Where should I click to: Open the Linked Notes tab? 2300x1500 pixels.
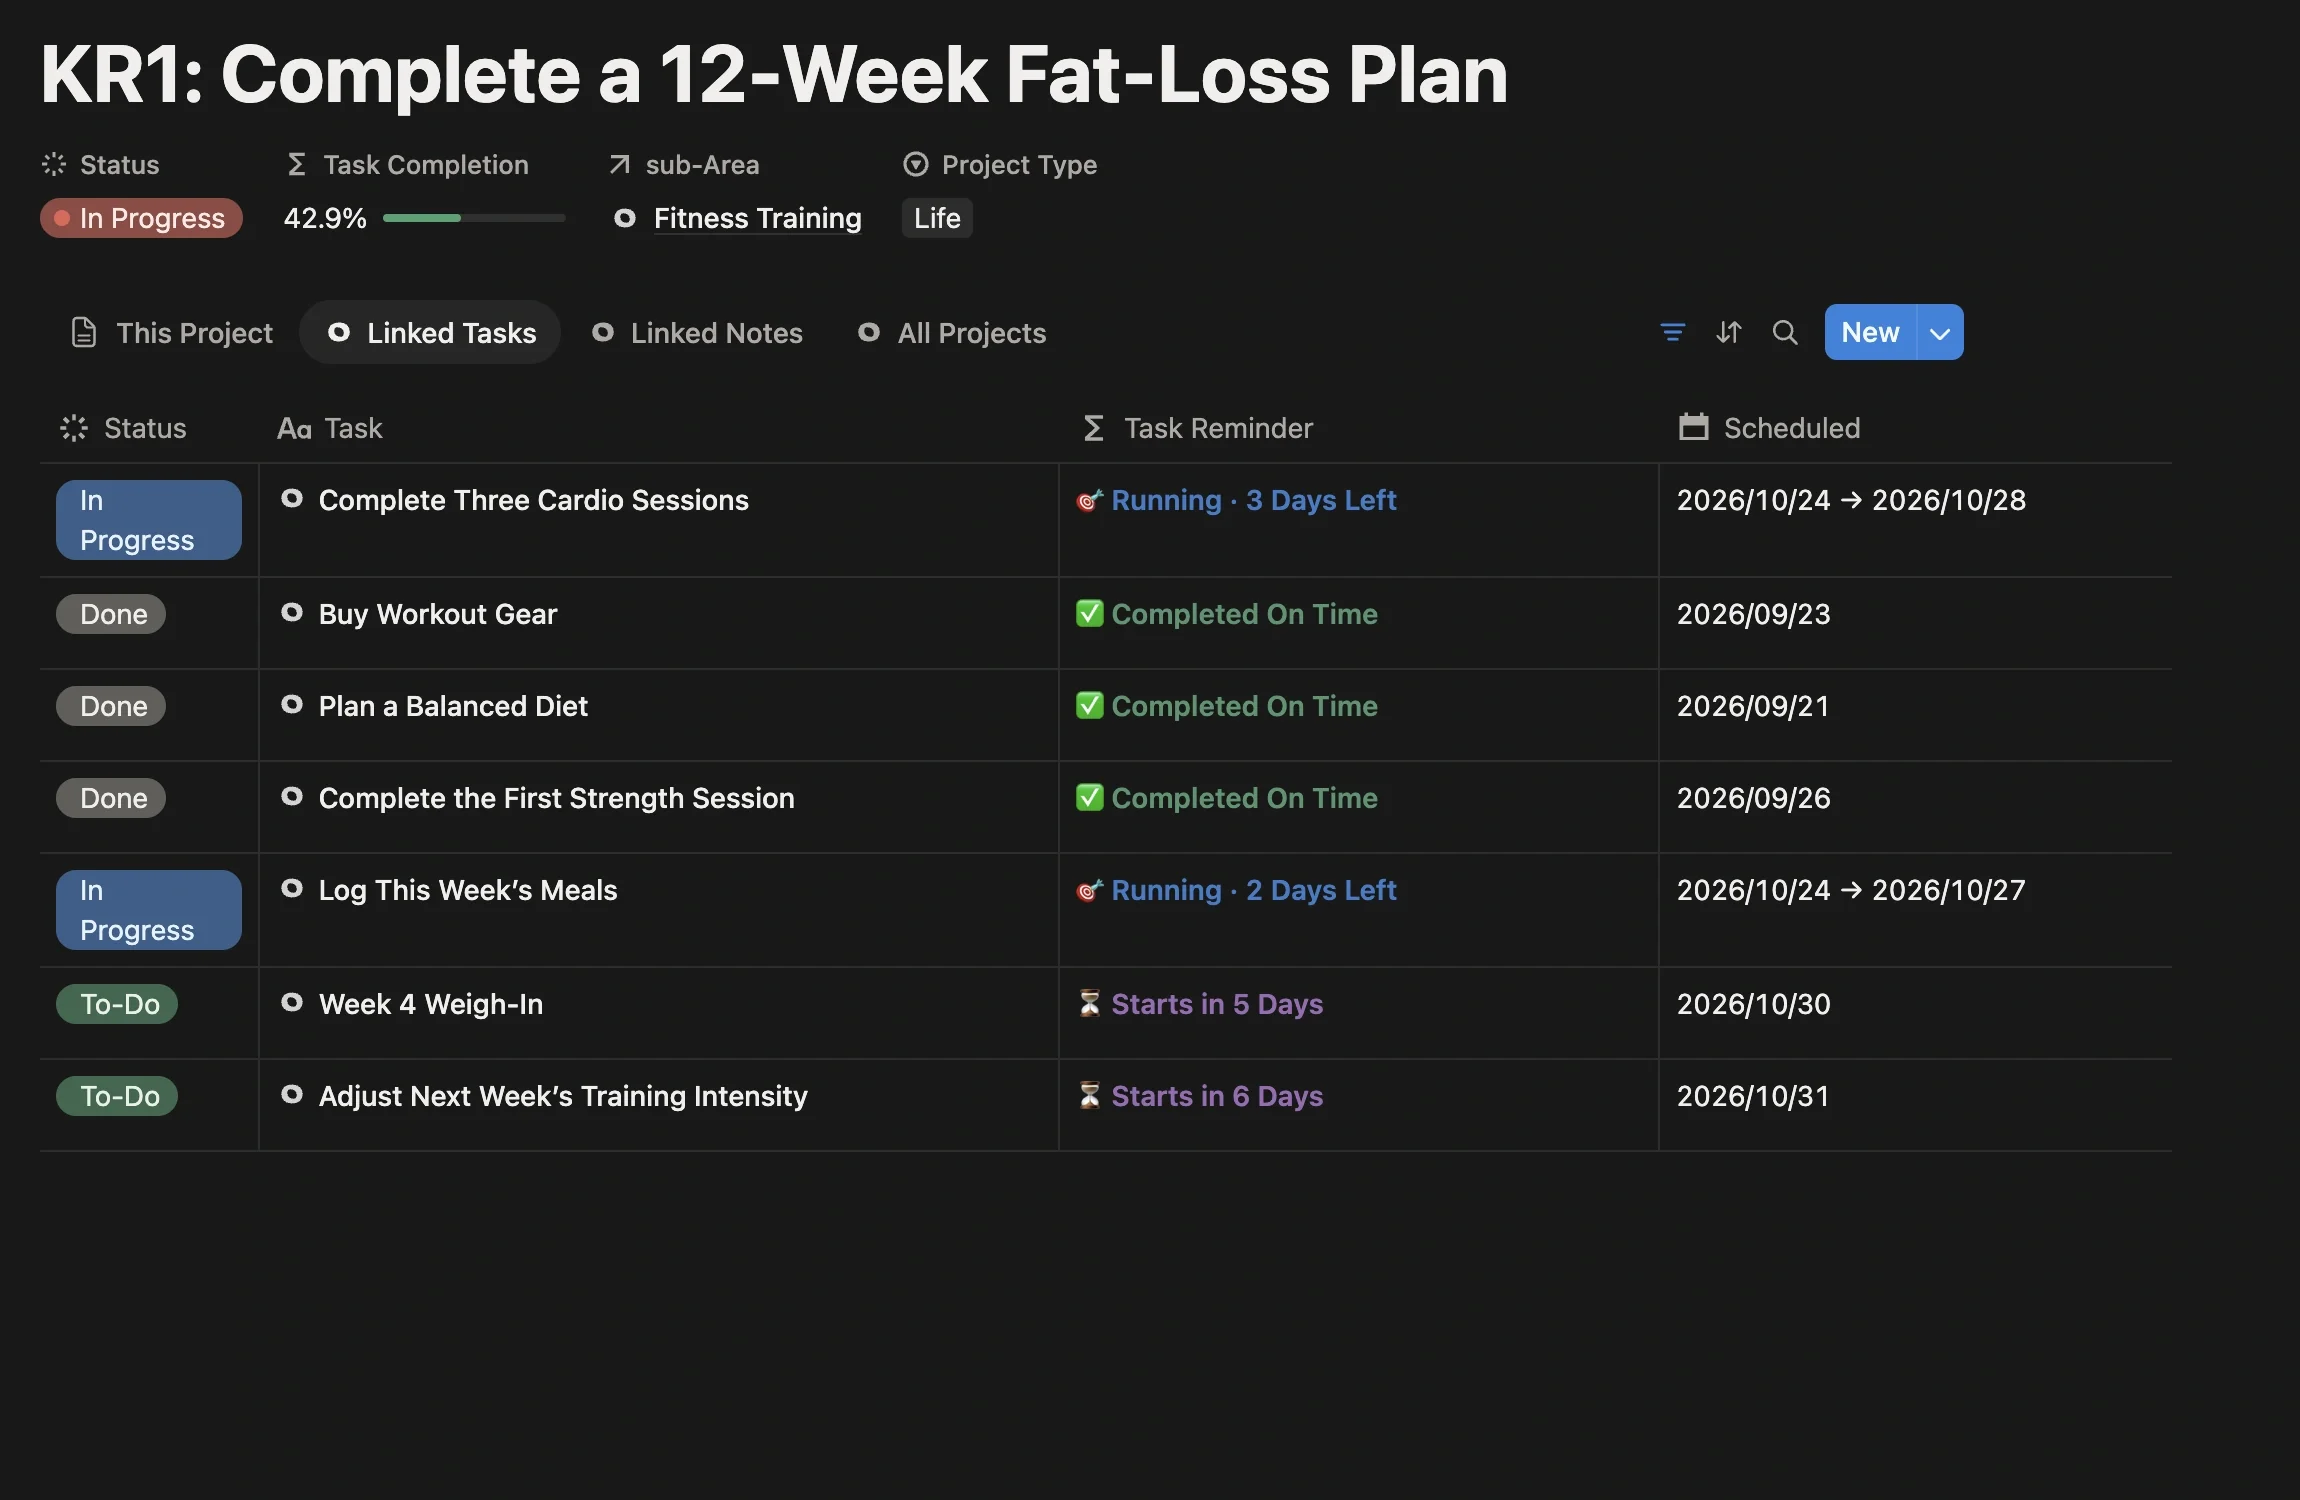pos(697,333)
